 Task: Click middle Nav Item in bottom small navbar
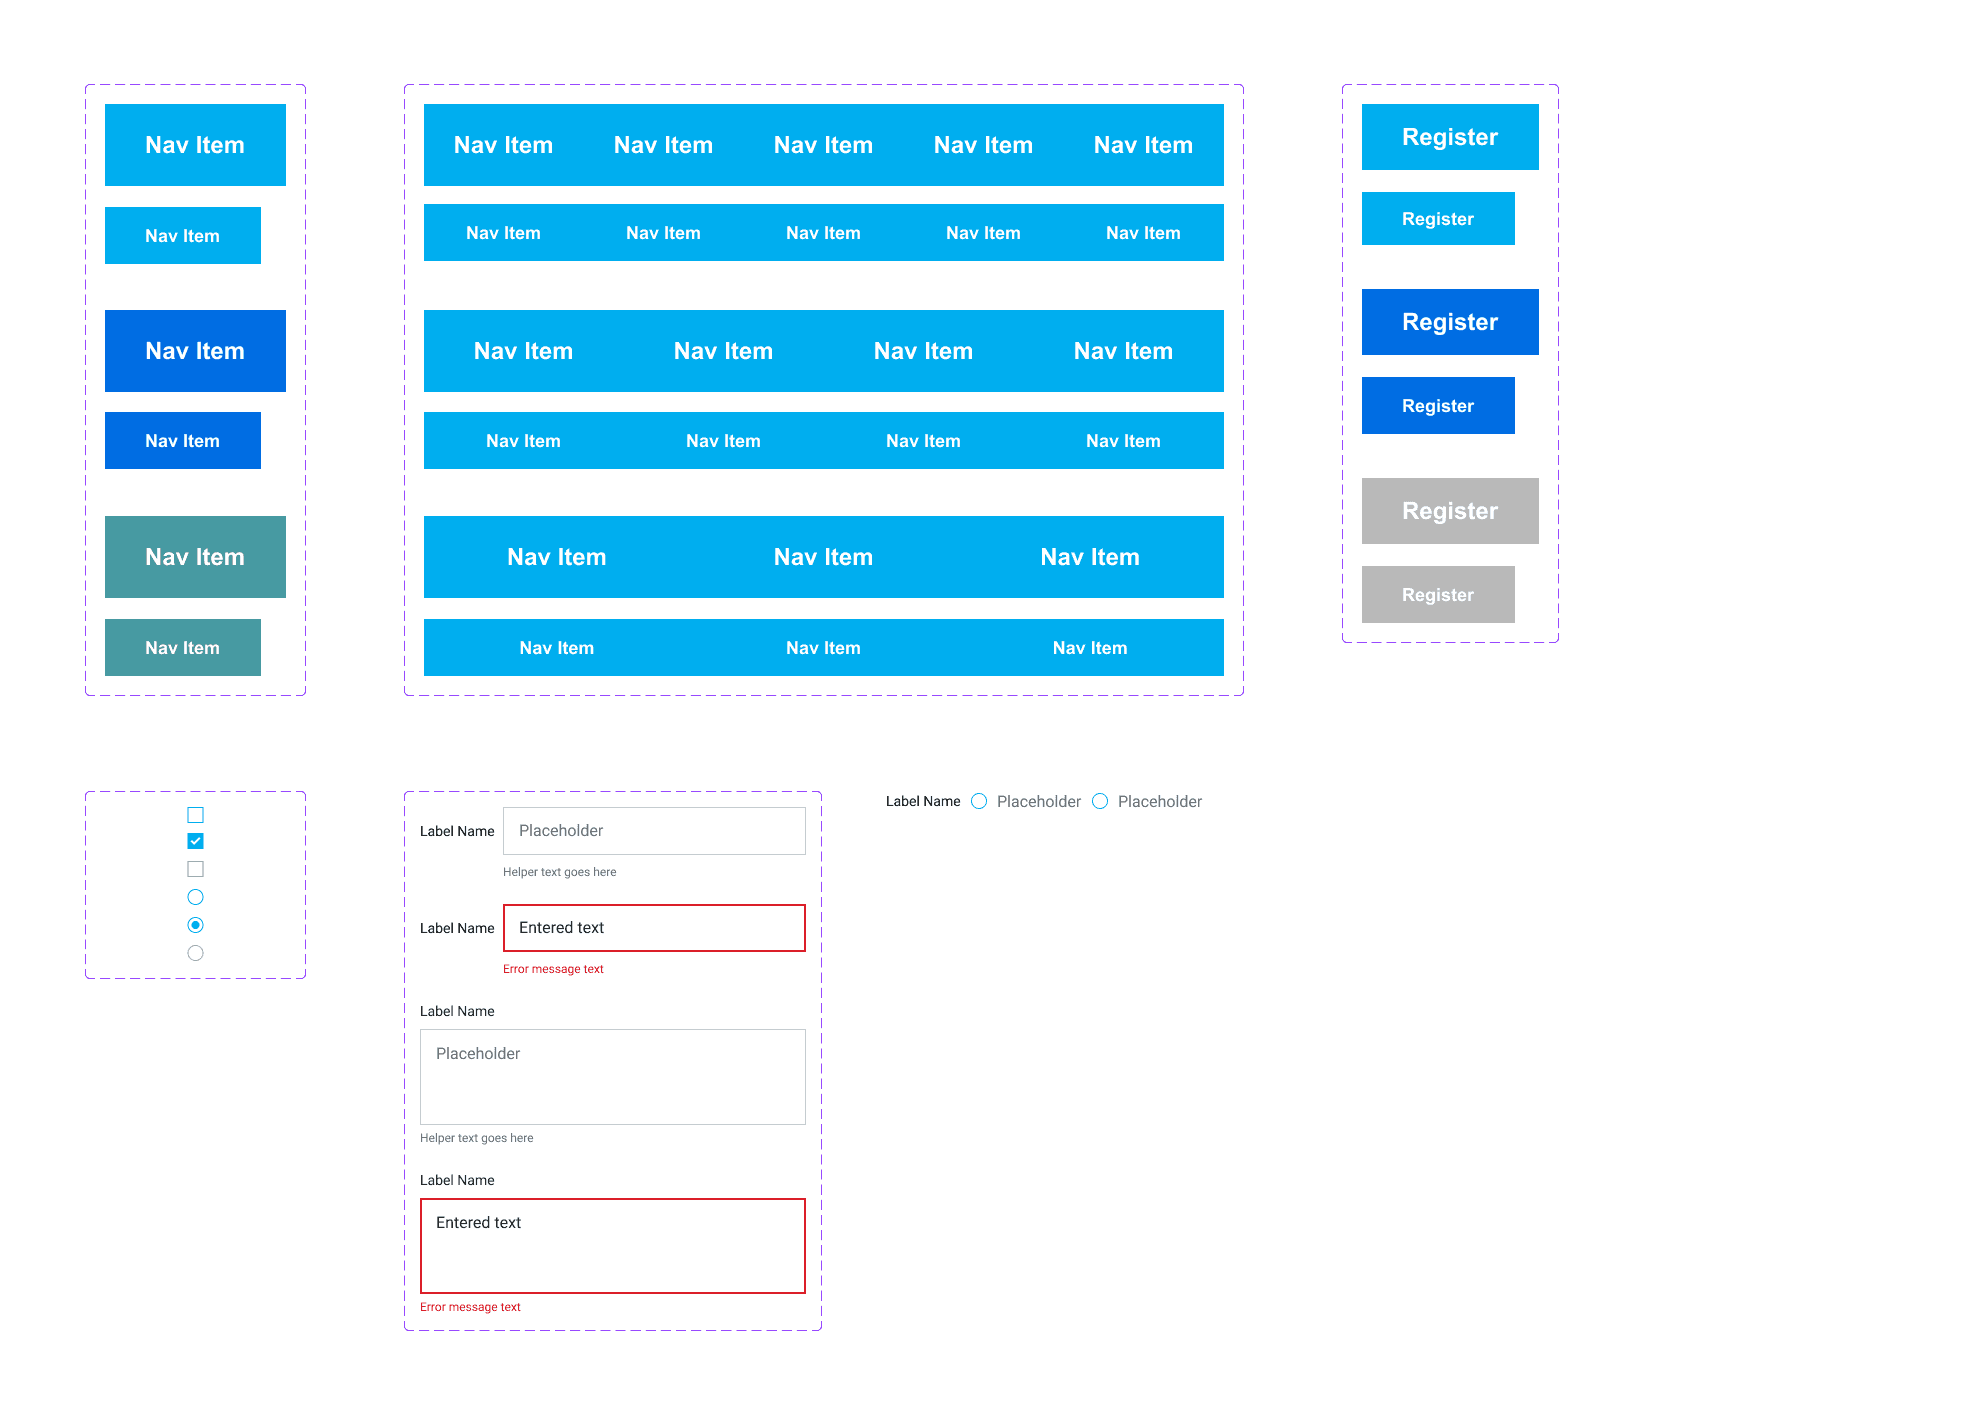tap(823, 647)
